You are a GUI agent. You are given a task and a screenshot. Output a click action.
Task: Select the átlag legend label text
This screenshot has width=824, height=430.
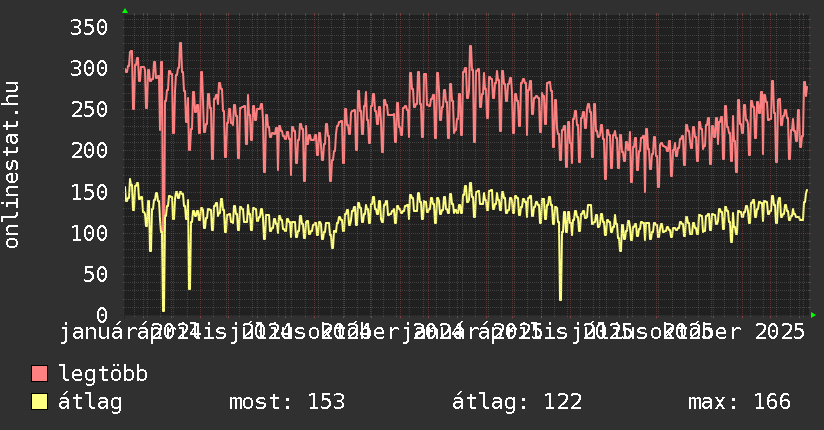(x=90, y=402)
